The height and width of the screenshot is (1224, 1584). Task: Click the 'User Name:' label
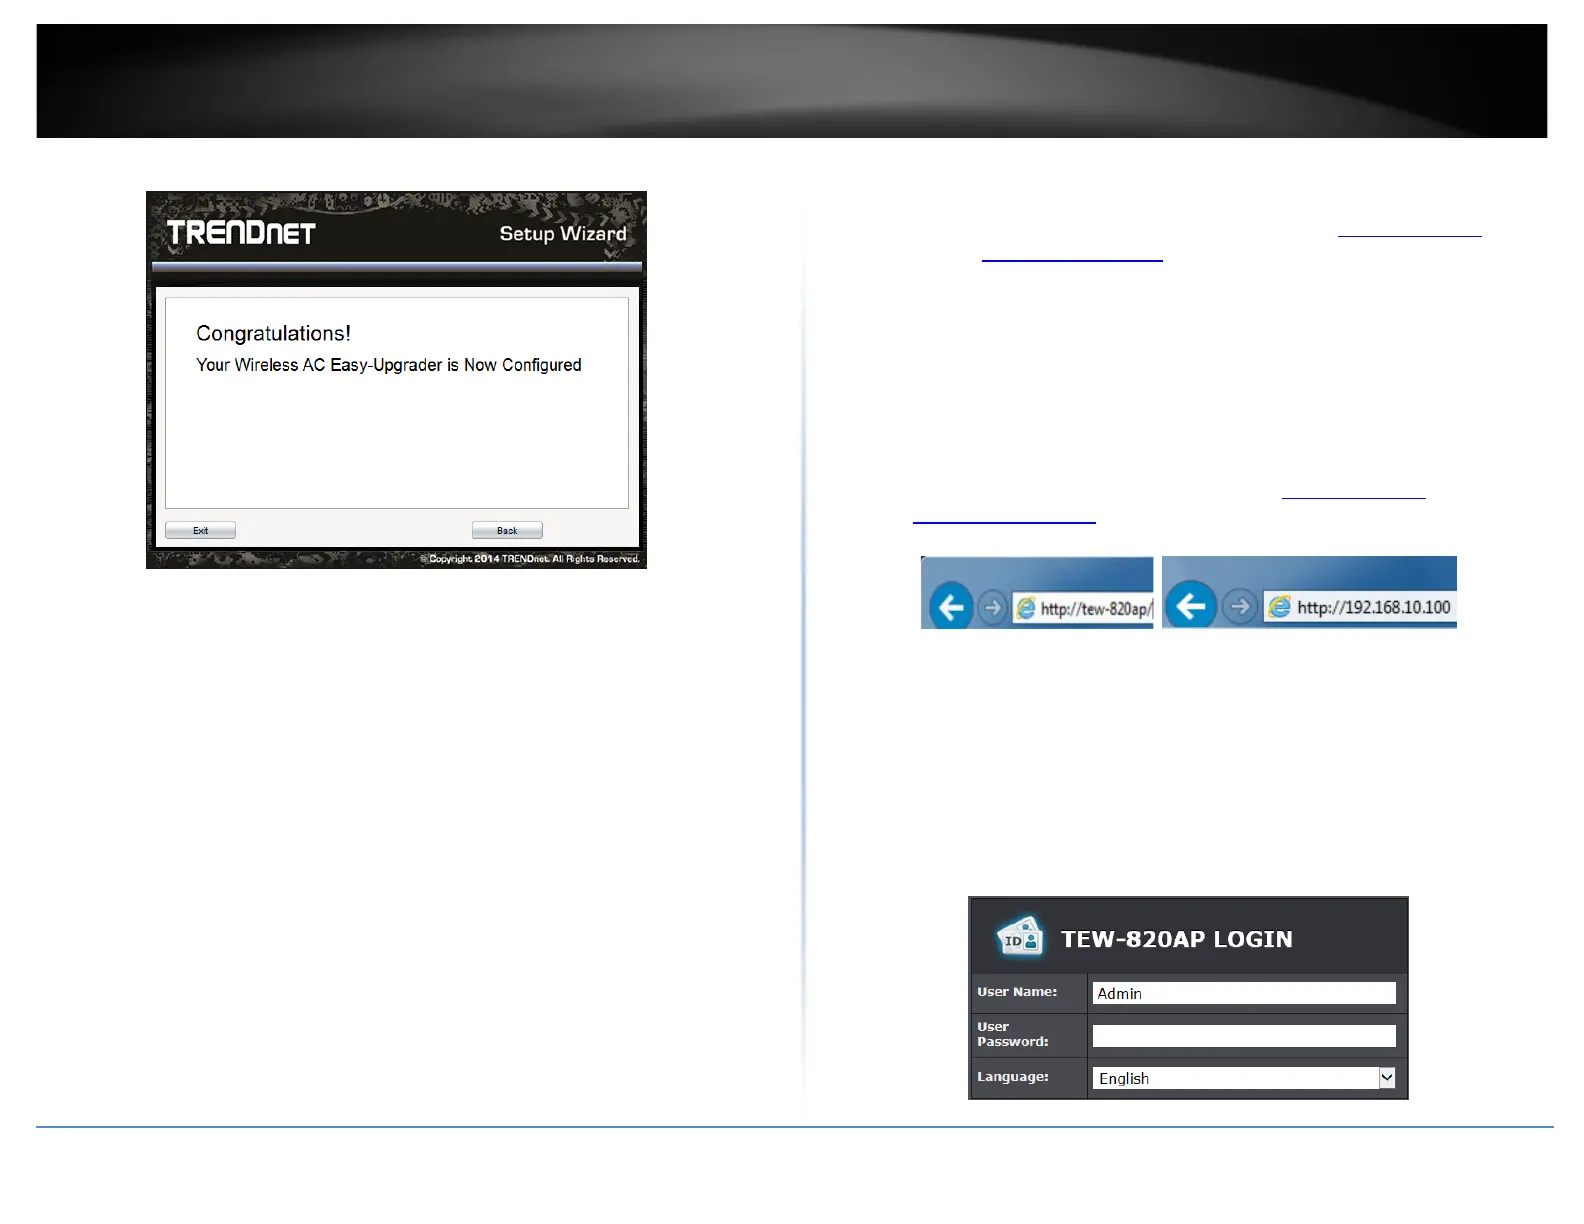click(1017, 992)
